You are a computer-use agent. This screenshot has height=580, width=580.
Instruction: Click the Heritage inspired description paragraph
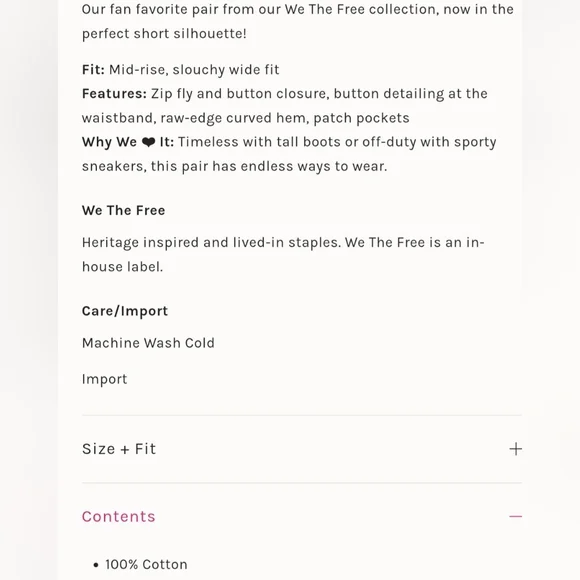(283, 254)
